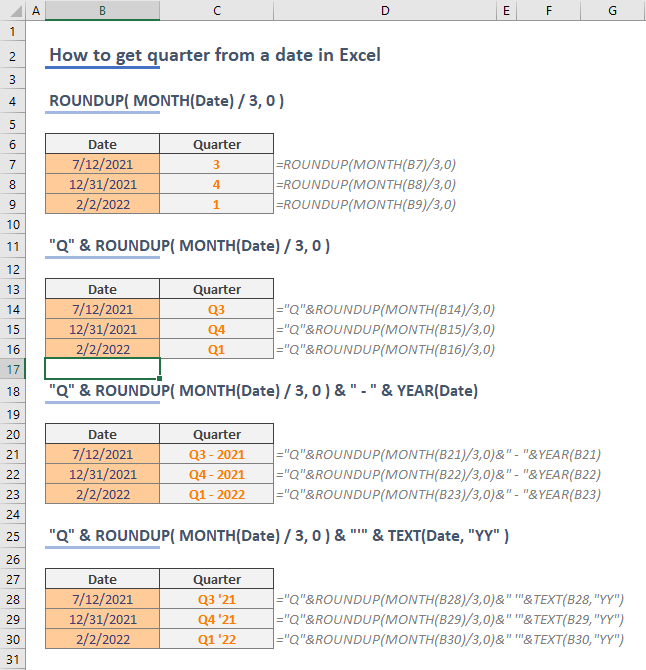Select cell showing 'Q1 - 2022'
646x670 pixels.
coord(217,494)
